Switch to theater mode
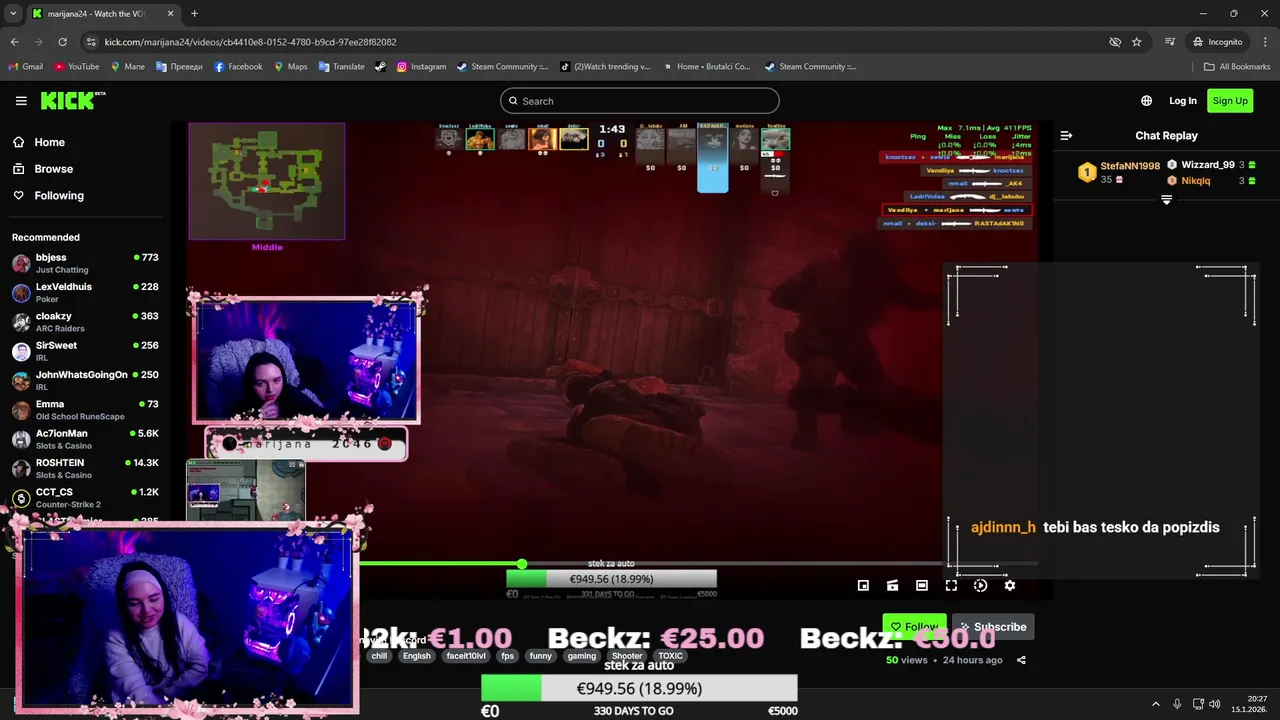 [922, 586]
